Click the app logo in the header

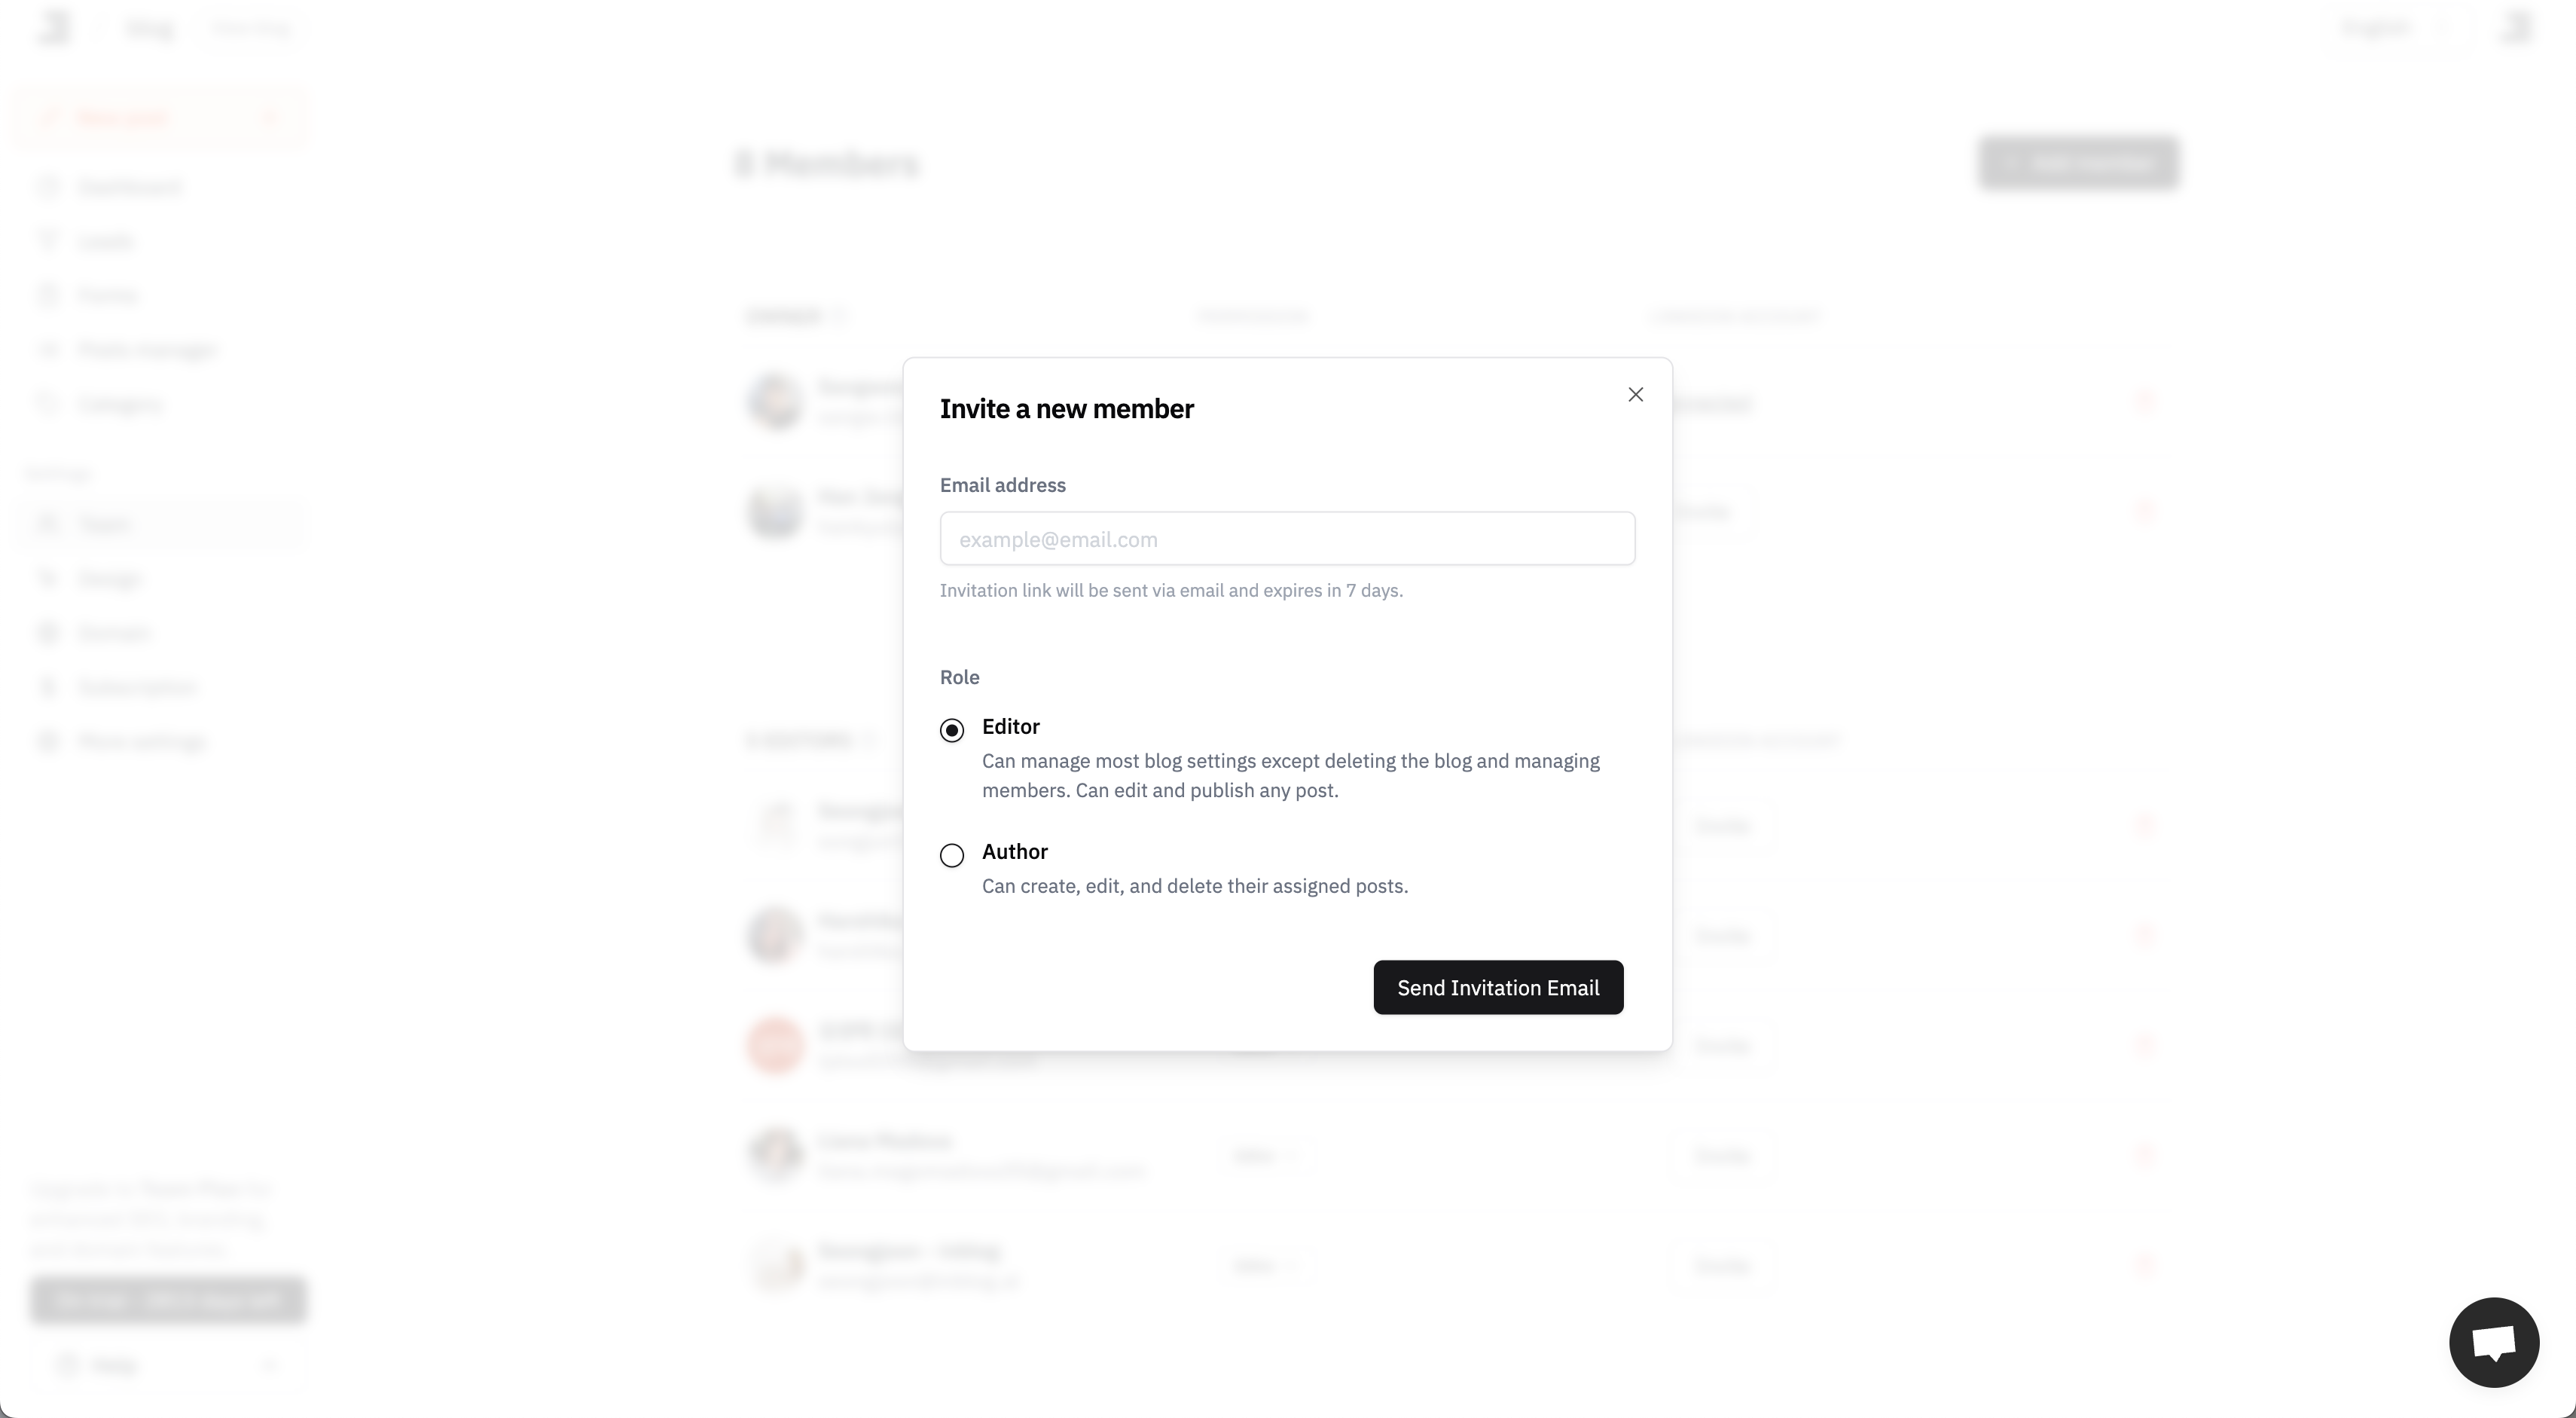click(x=56, y=27)
